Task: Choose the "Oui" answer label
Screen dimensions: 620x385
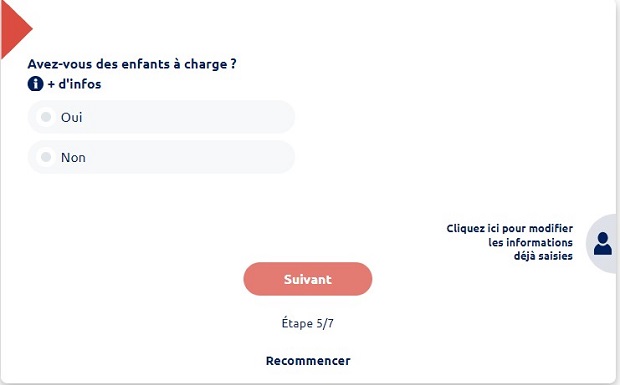Action: [x=72, y=117]
